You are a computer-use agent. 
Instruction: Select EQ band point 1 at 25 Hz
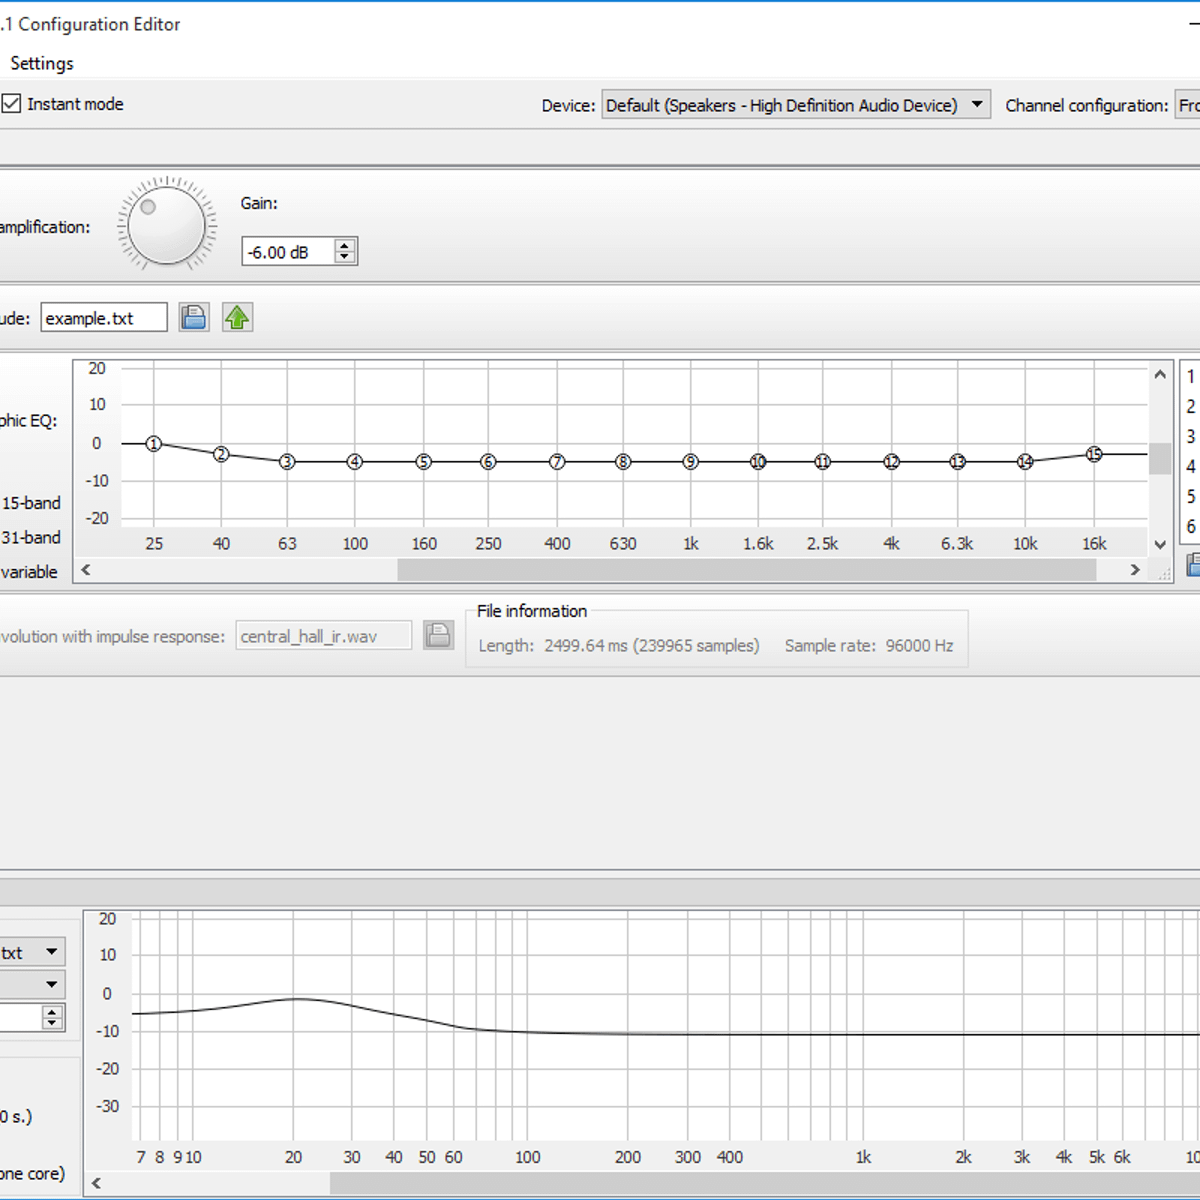[x=154, y=444]
